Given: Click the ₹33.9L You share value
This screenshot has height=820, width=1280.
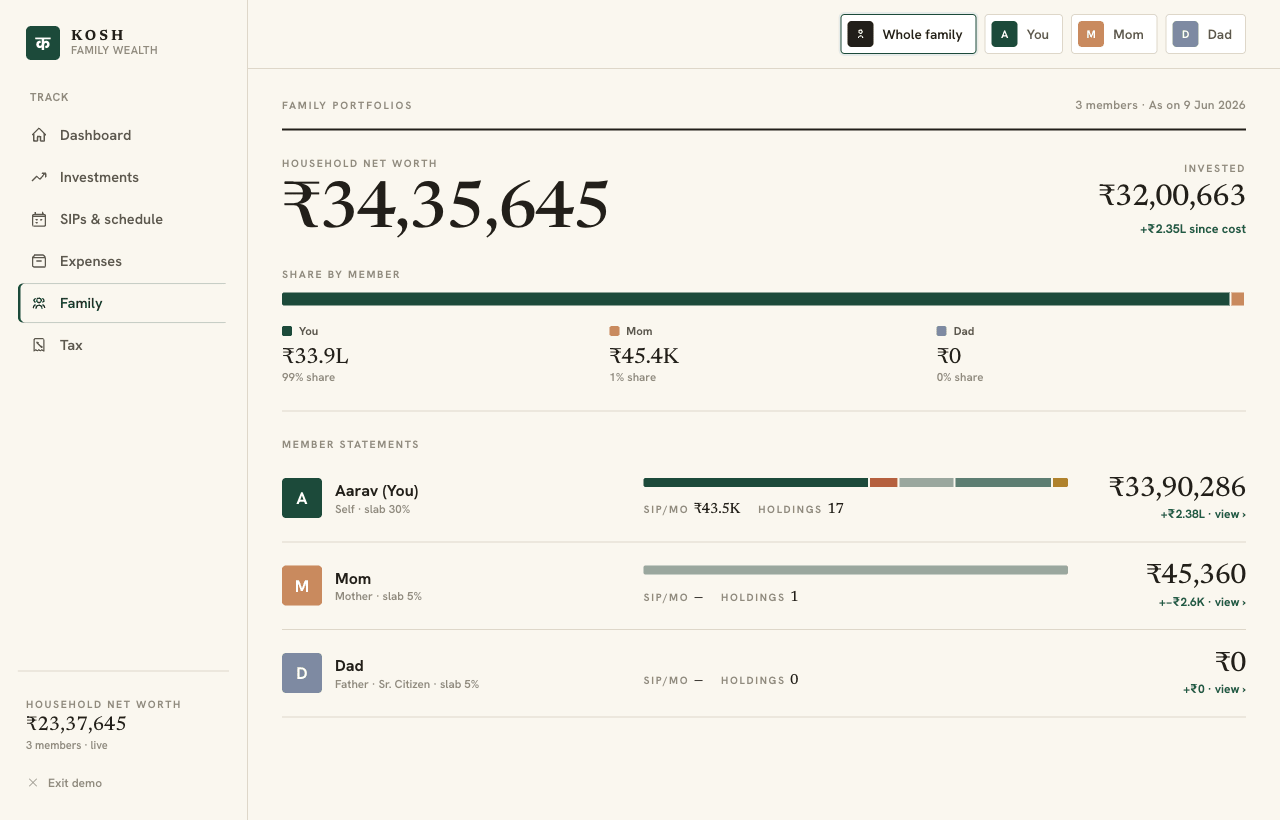Looking at the screenshot, I should click(315, 356).
